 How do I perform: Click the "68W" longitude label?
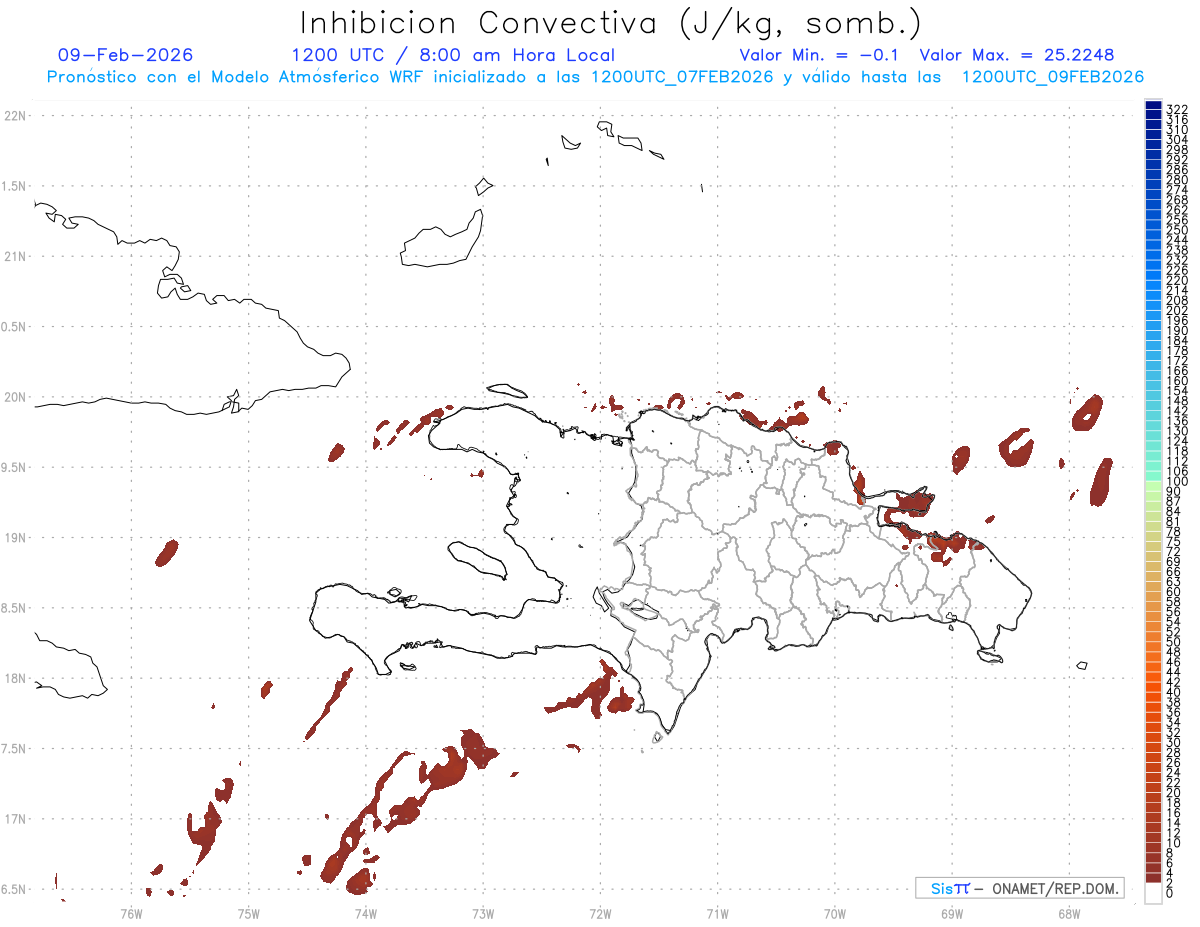[x=1068, y=913]
